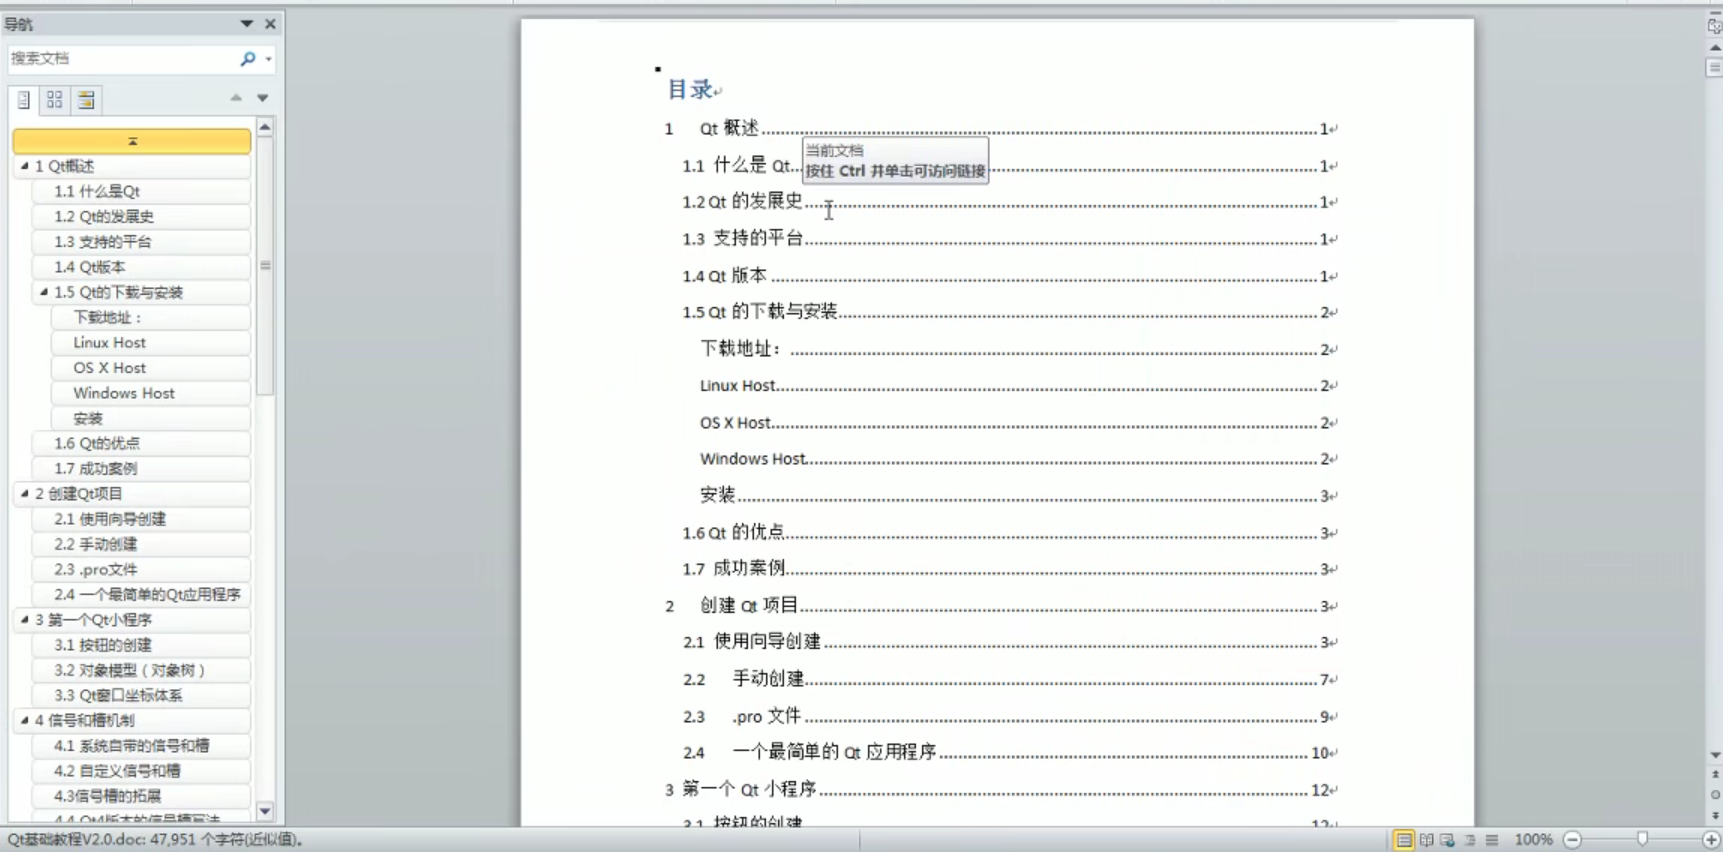Select "3.1 按钮的创建" in navigation tree

pos(140,645)
